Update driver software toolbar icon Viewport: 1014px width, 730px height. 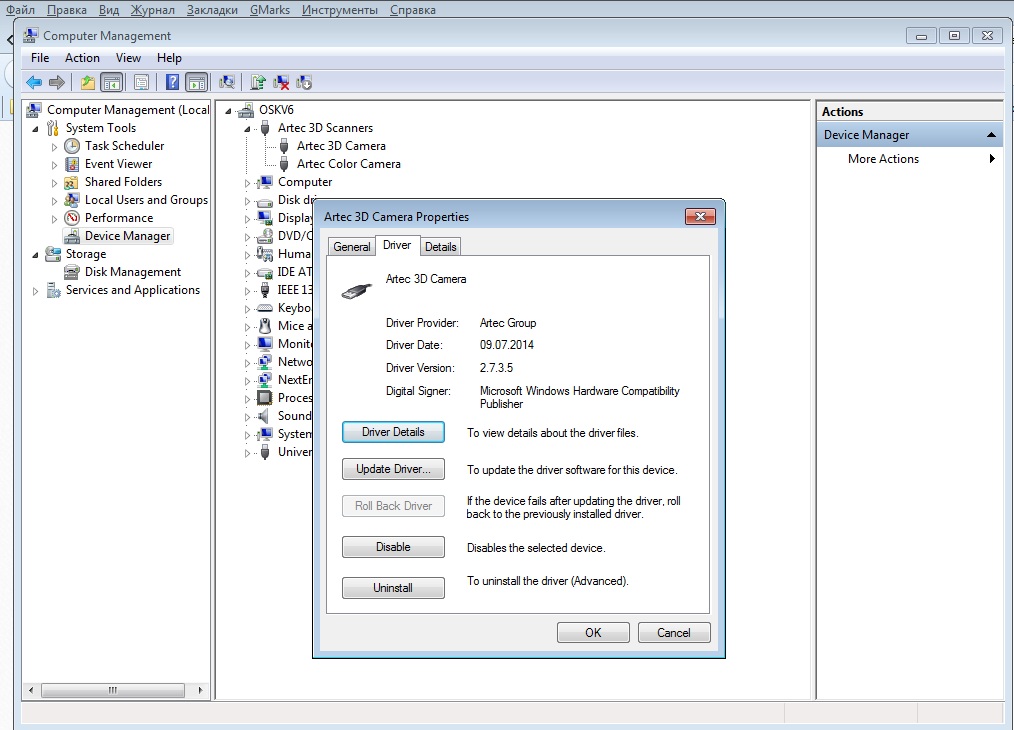258,82
